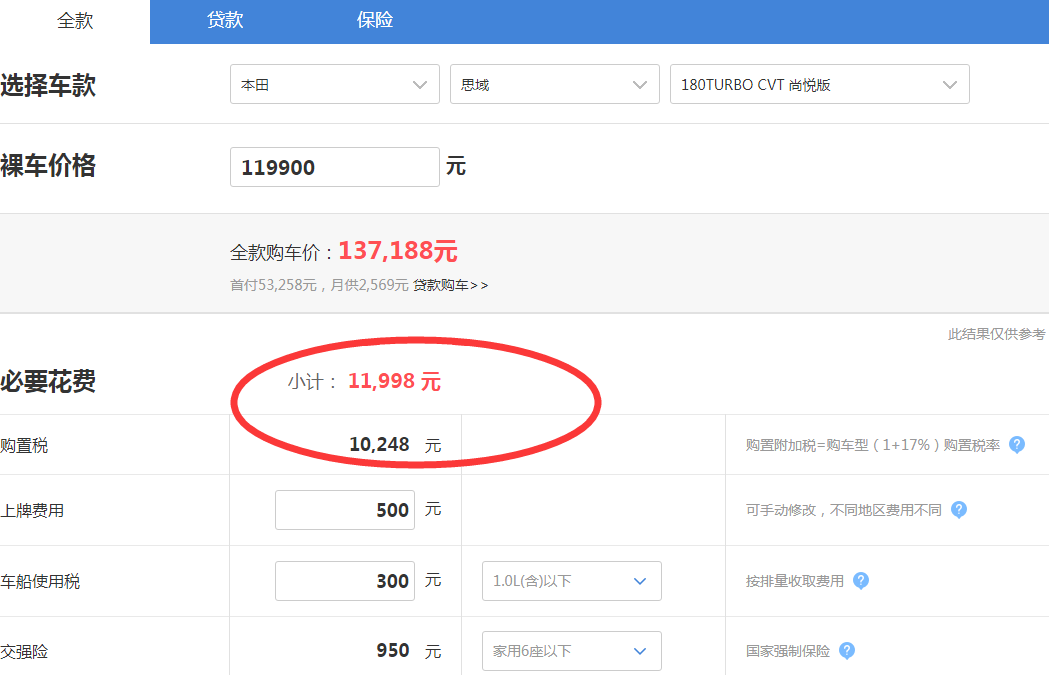Click the 购置附加税=购车型 formula text
Viewport: 1049px width, 675px height.
(873, 446)
